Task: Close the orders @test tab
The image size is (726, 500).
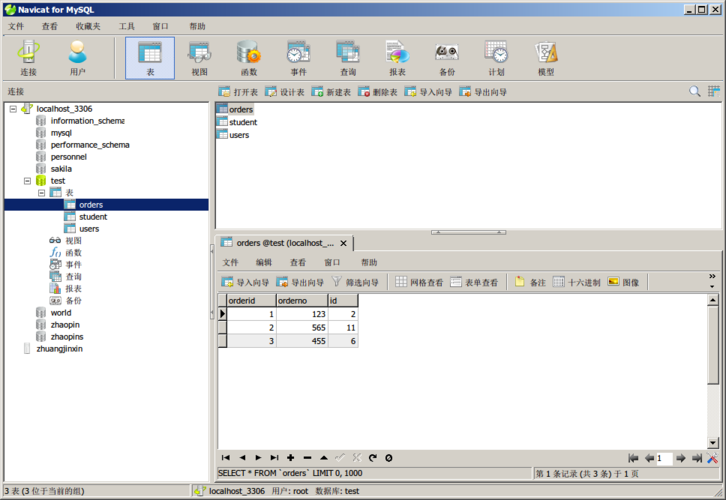Action: [x=344, y=243]
